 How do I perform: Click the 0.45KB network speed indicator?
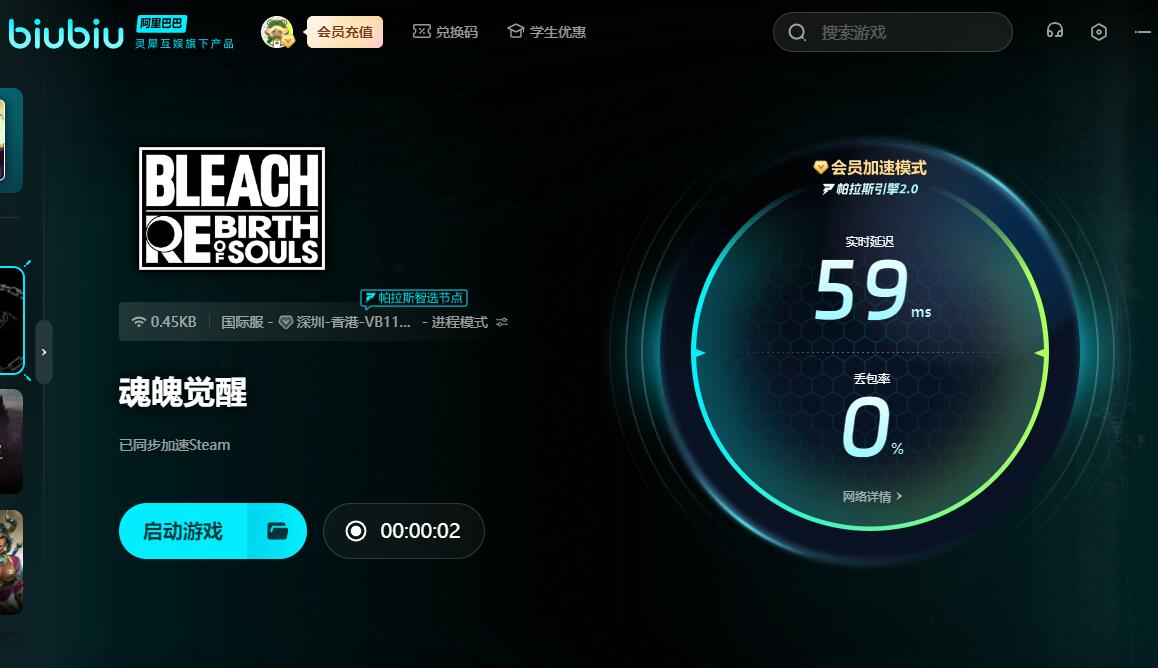164,322
